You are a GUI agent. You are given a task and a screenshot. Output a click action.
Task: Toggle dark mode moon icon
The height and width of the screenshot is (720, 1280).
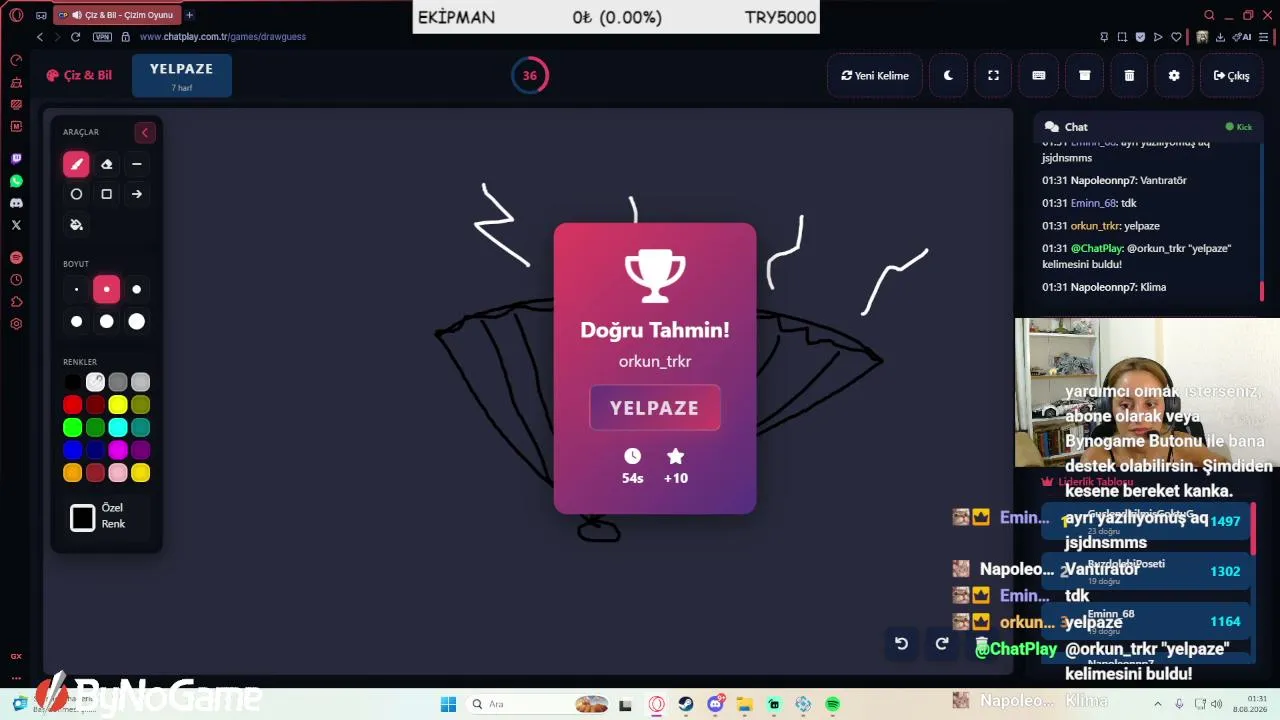click(948, 75)
